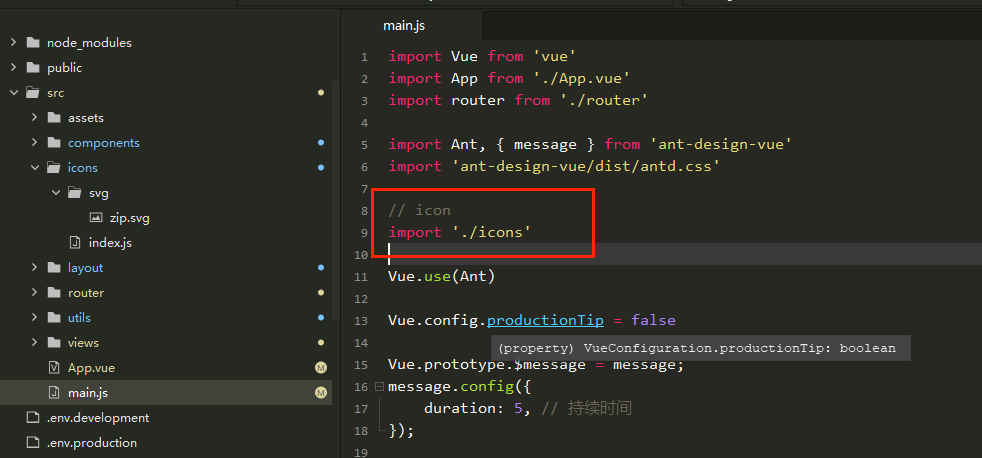Click productionTip property link in code
The image size is (982, 458).
point(545,321)
